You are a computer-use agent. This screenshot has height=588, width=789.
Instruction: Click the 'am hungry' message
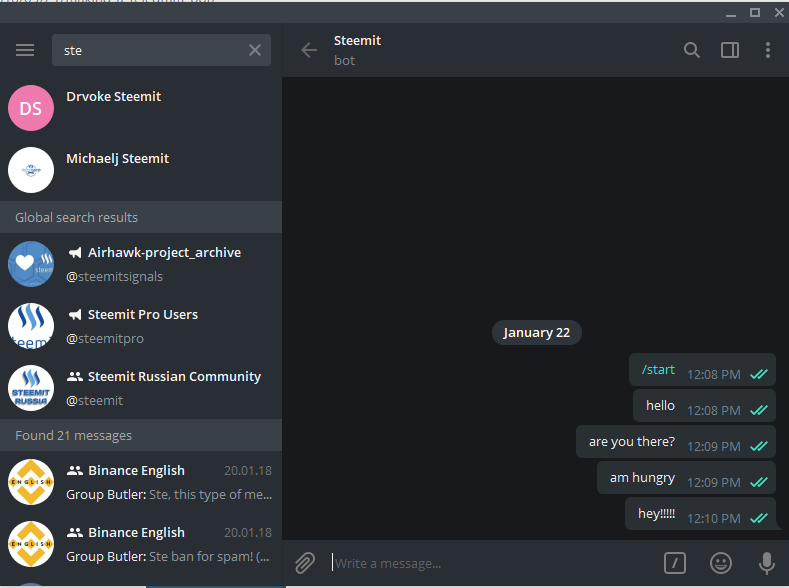(686, 477)
